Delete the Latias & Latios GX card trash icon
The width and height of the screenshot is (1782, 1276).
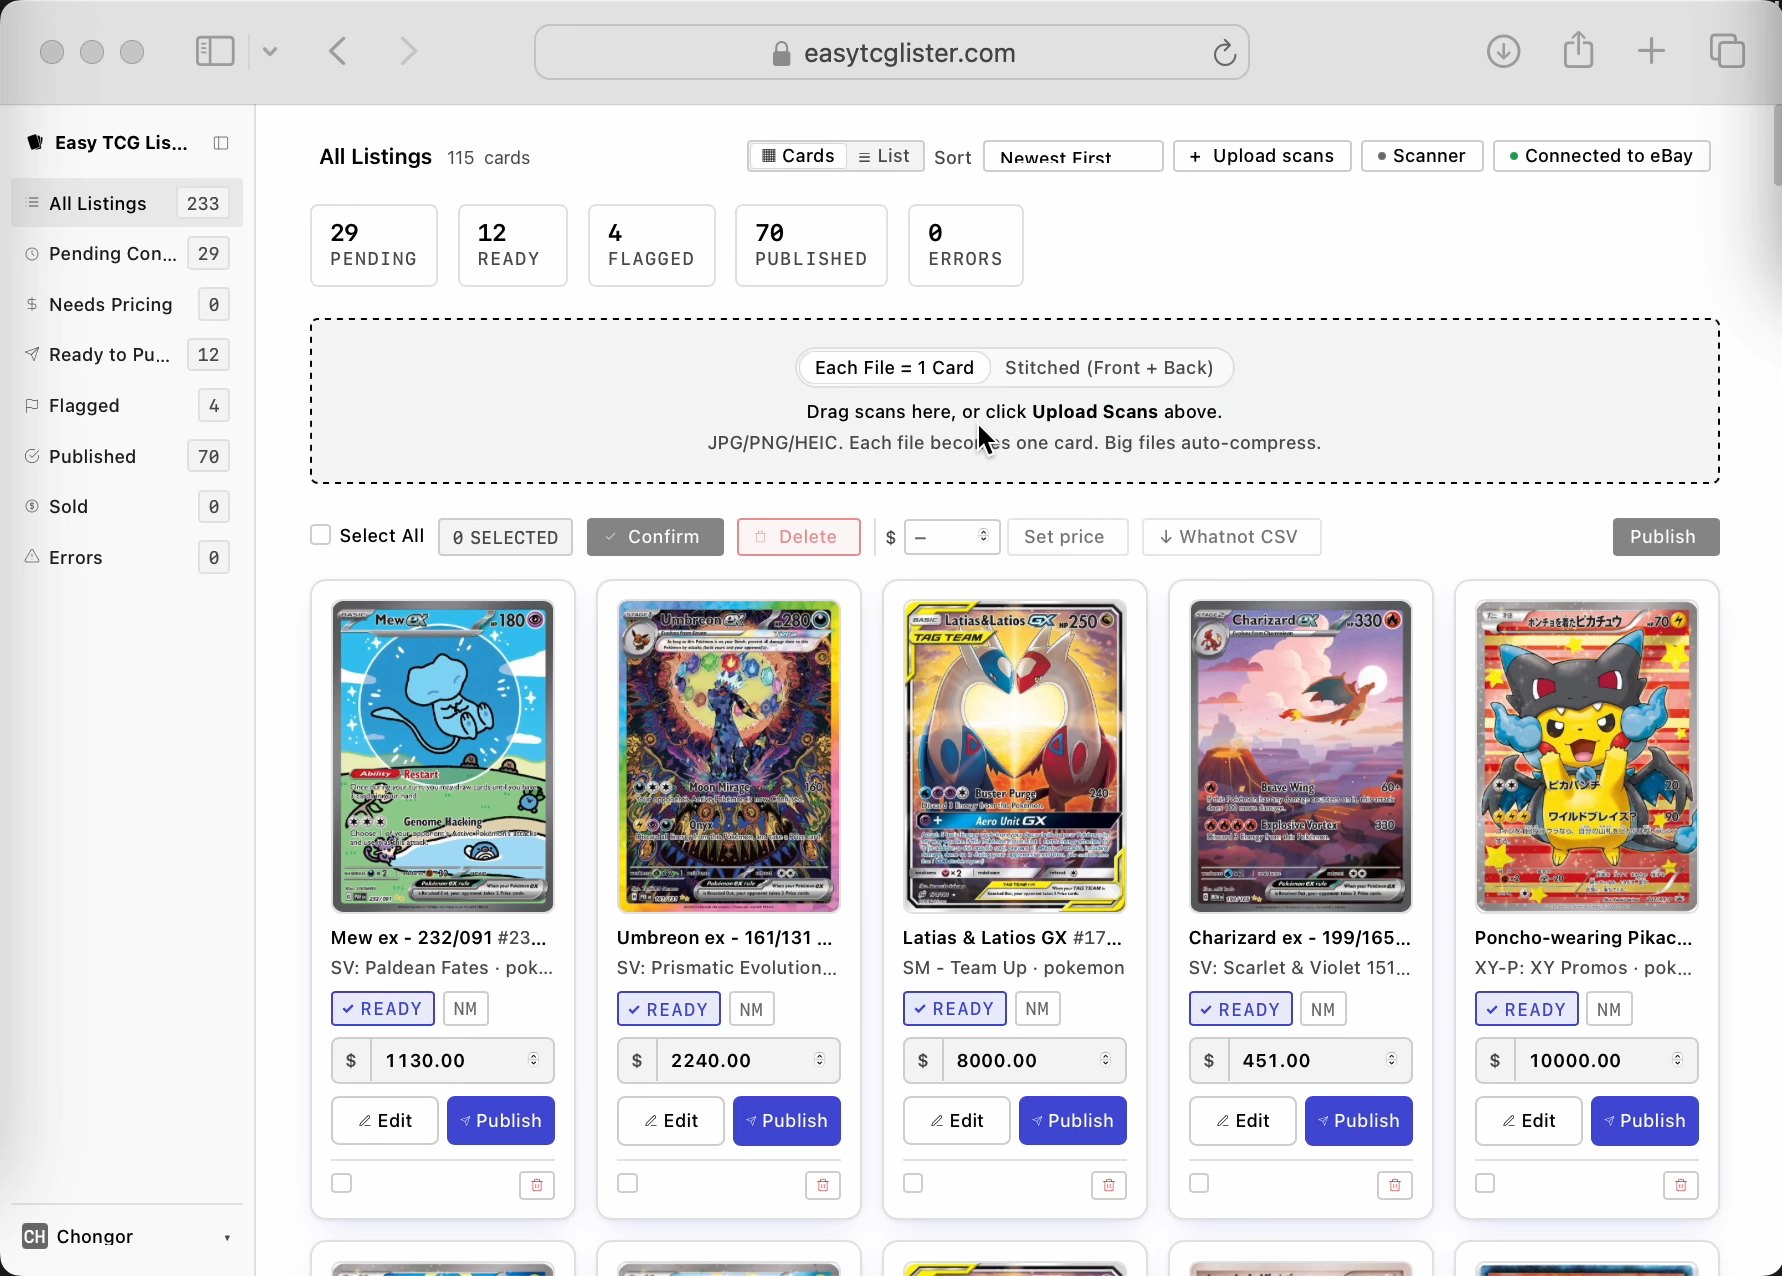(1109, 1185)
